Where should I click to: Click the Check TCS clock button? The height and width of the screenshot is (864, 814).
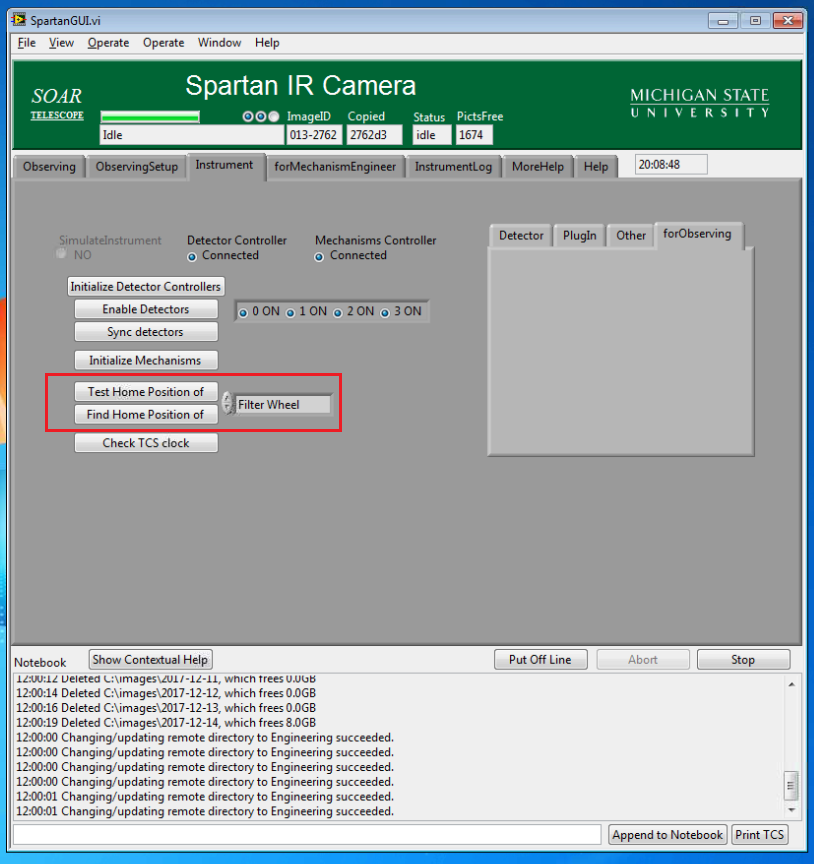click(145, 443)
